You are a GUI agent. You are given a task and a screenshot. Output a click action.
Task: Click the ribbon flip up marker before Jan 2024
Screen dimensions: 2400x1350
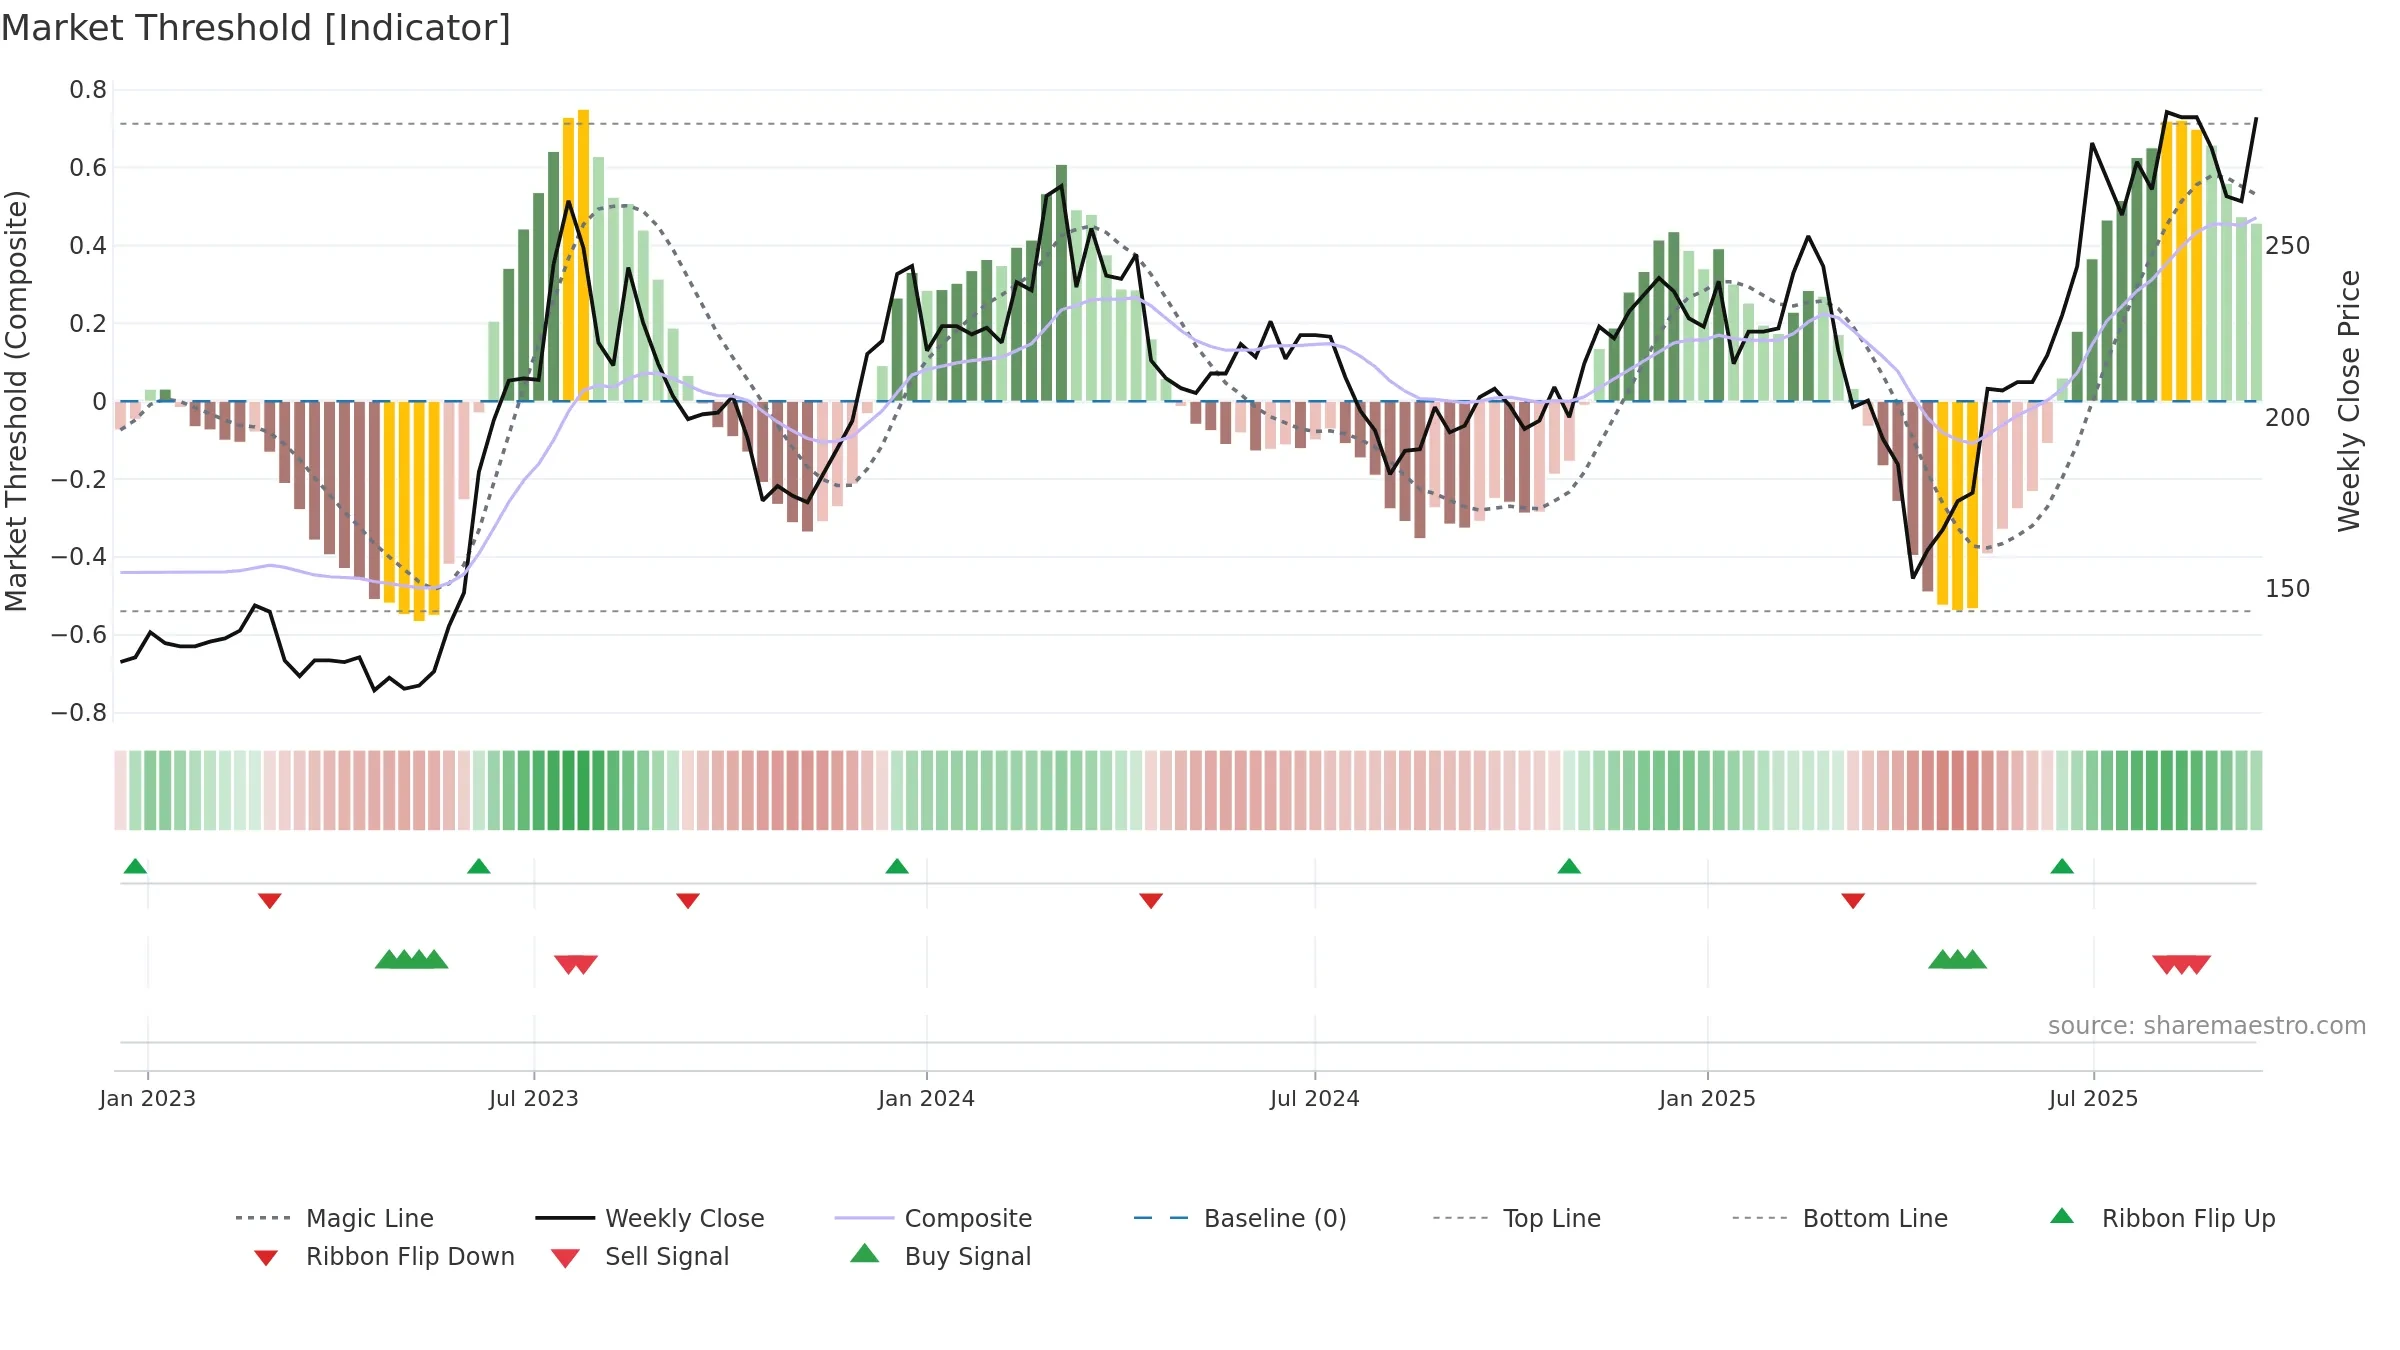pyautogui.click(x=897, y=866)
